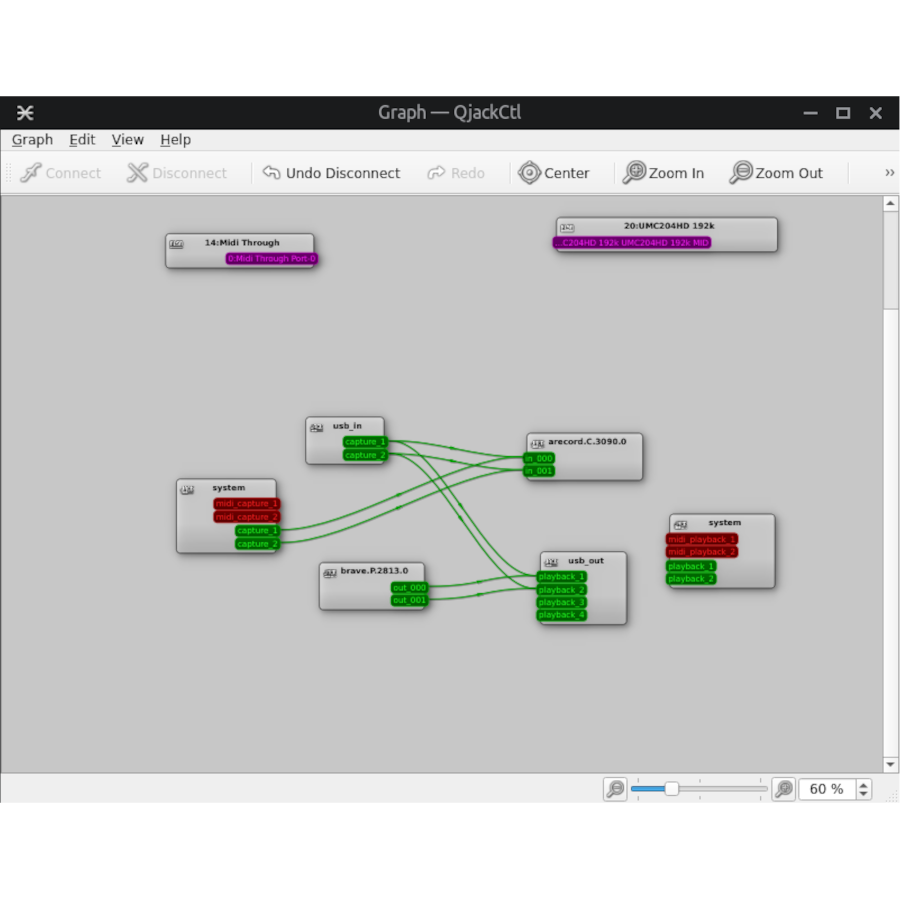Click the QjackCtl scissors icon in title bar
Image resolution: width=900 pixels, height=900 pixels.
tap(24, 112)
